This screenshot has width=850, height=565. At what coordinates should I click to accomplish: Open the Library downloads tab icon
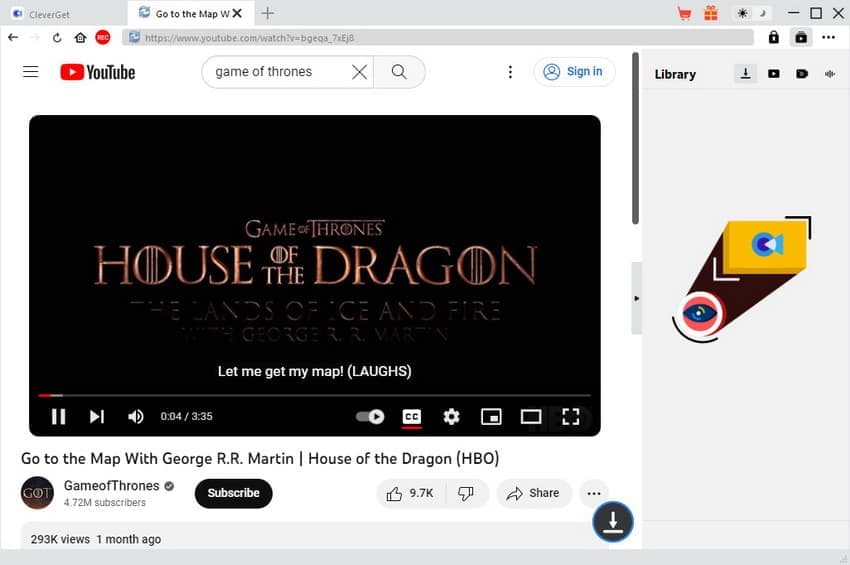tap(745, 74)
